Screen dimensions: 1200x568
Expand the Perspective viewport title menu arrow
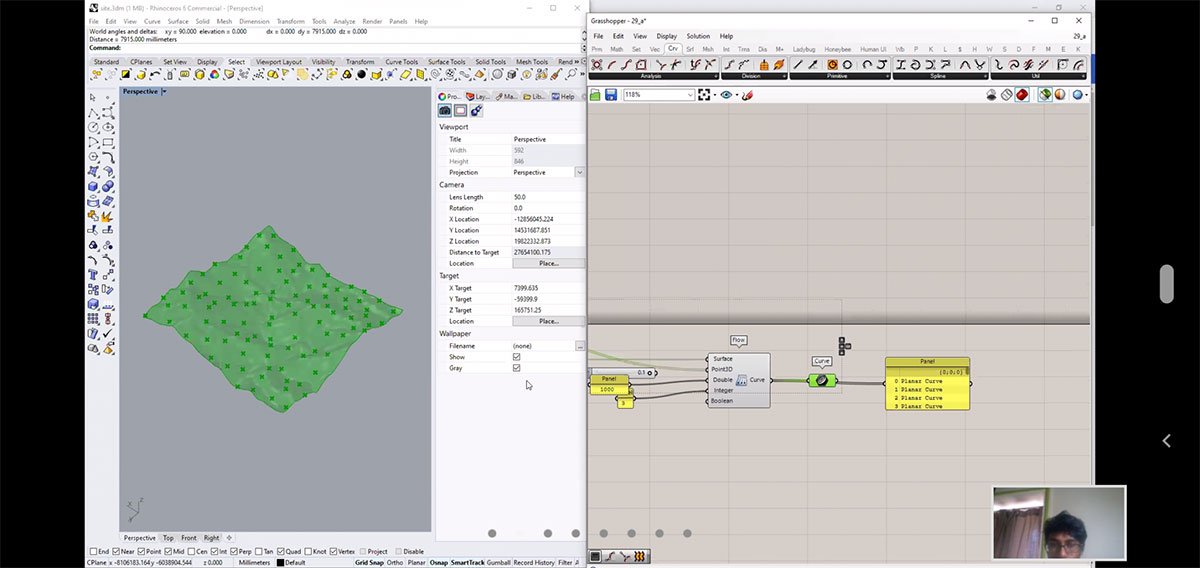click(164, 92)
